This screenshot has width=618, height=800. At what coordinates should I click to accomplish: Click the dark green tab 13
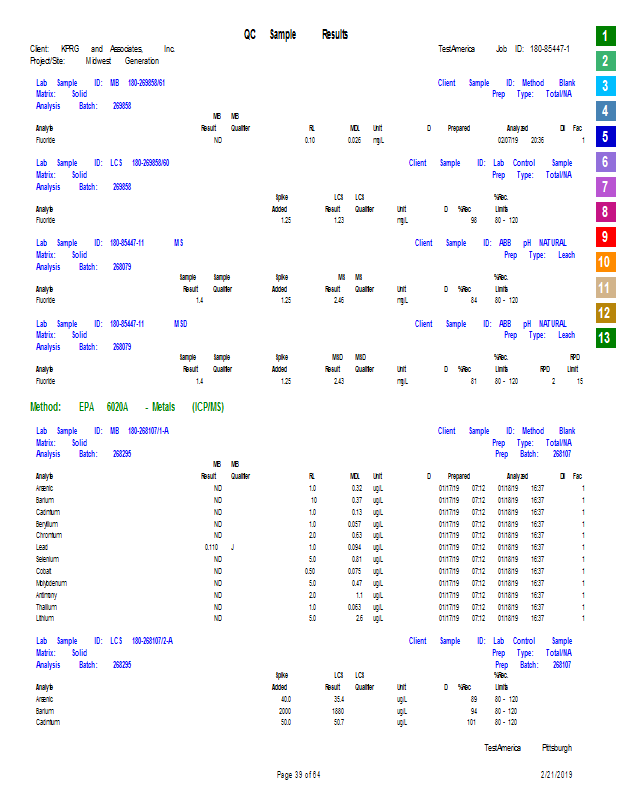pos(604,338)
